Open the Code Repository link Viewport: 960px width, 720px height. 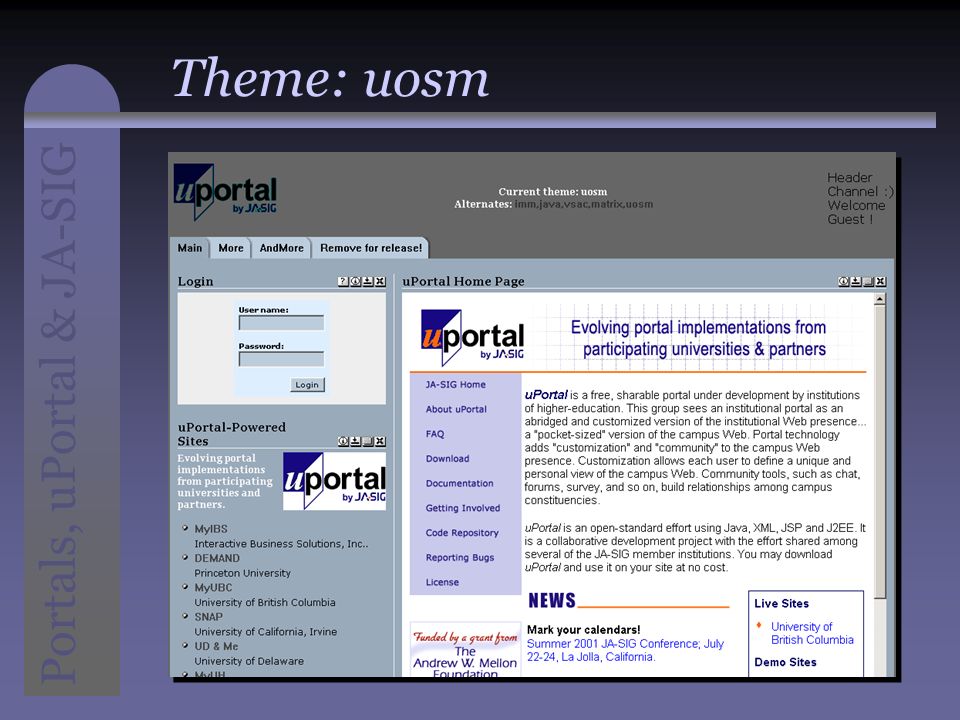click(x=462, y=533)
